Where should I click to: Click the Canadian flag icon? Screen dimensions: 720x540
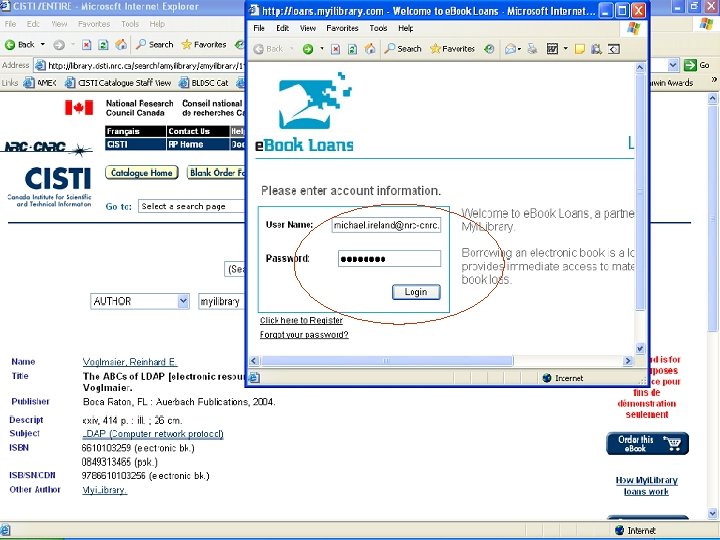pos(79,107)
